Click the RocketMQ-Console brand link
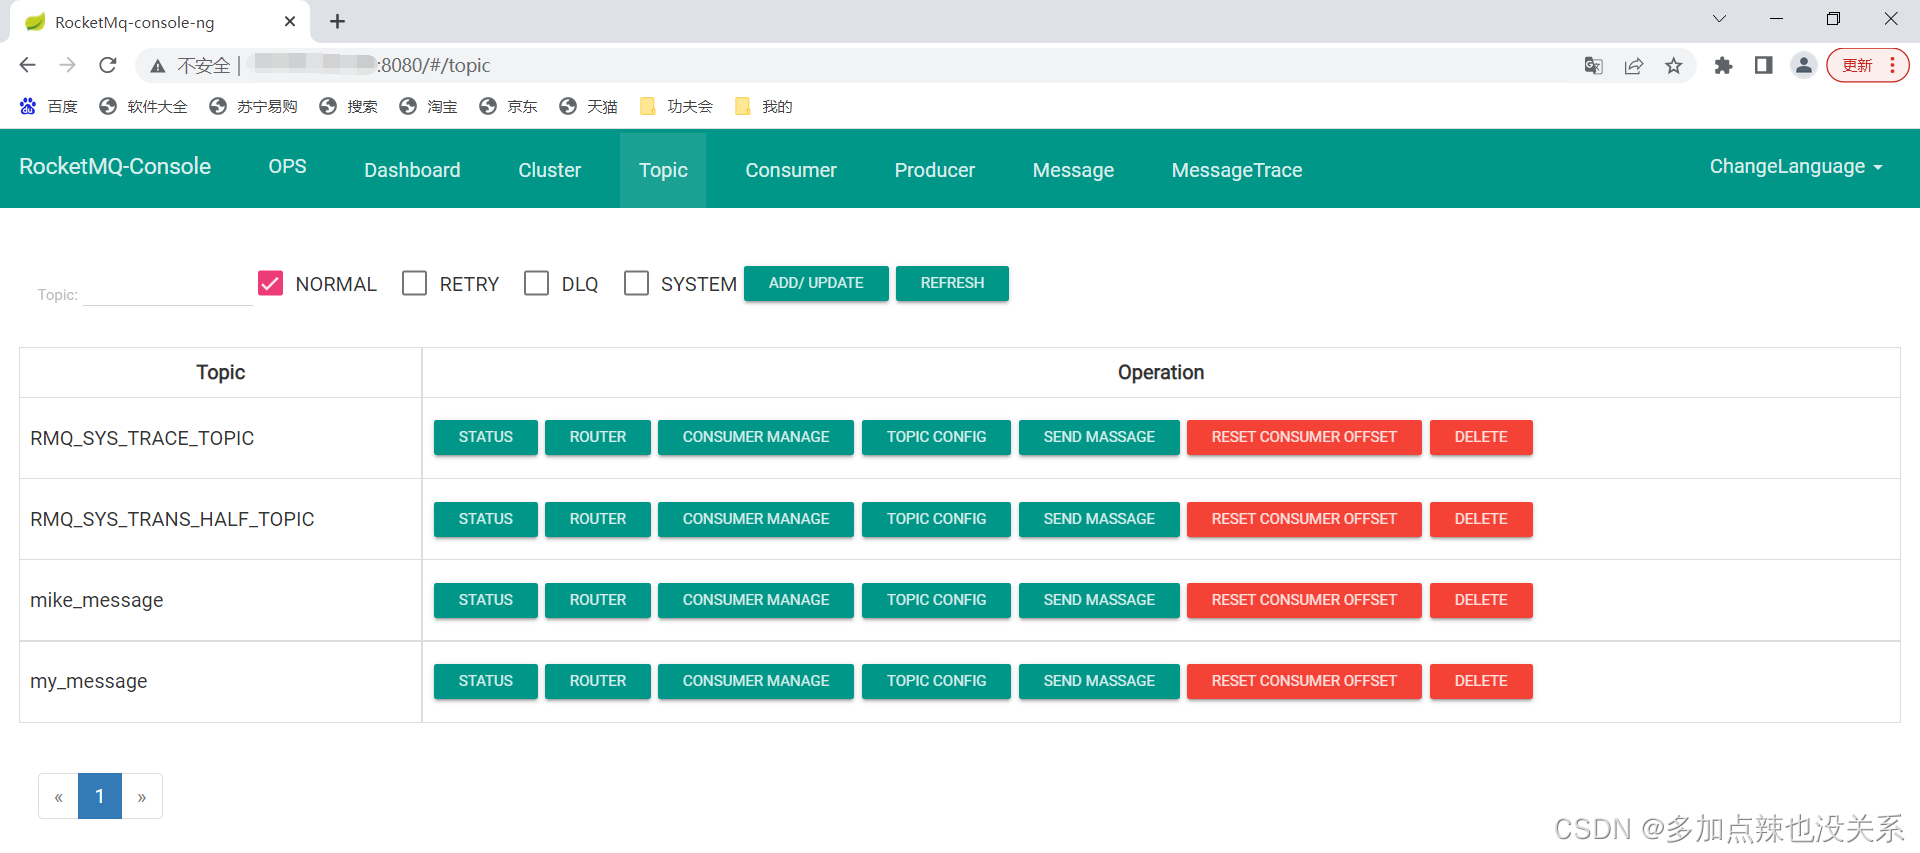The height and width of the screenshot is (853, 1920). point(115,167)
